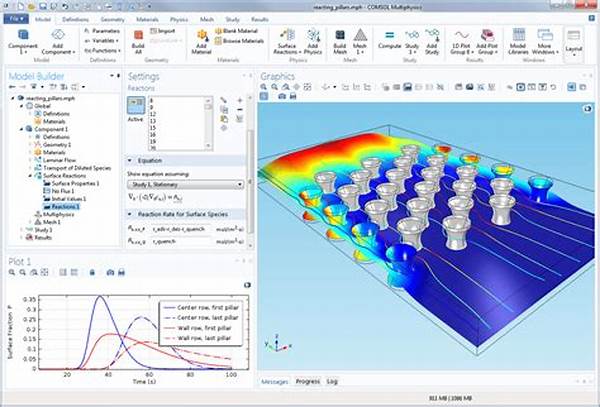Switch to the Progress tab
Viewport: 600px width, 407px height.
[x=308, y=382]
